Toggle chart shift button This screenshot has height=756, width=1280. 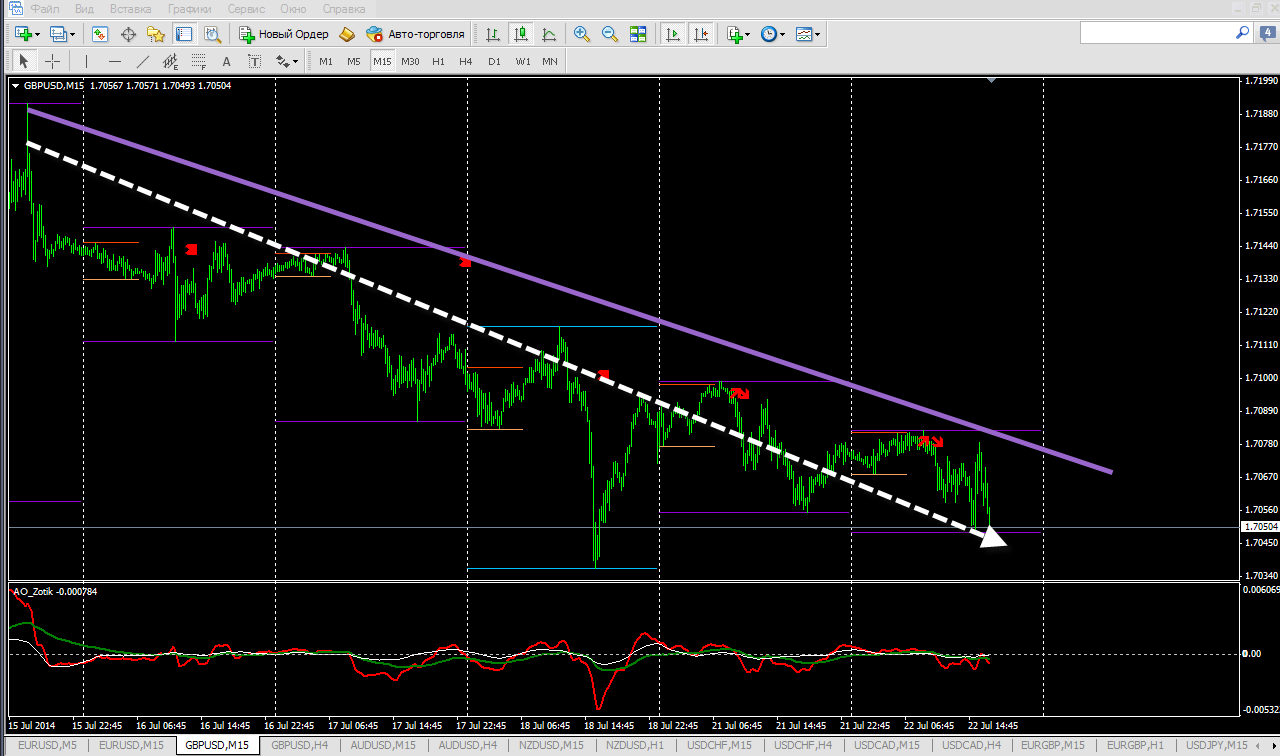[701, 34]
